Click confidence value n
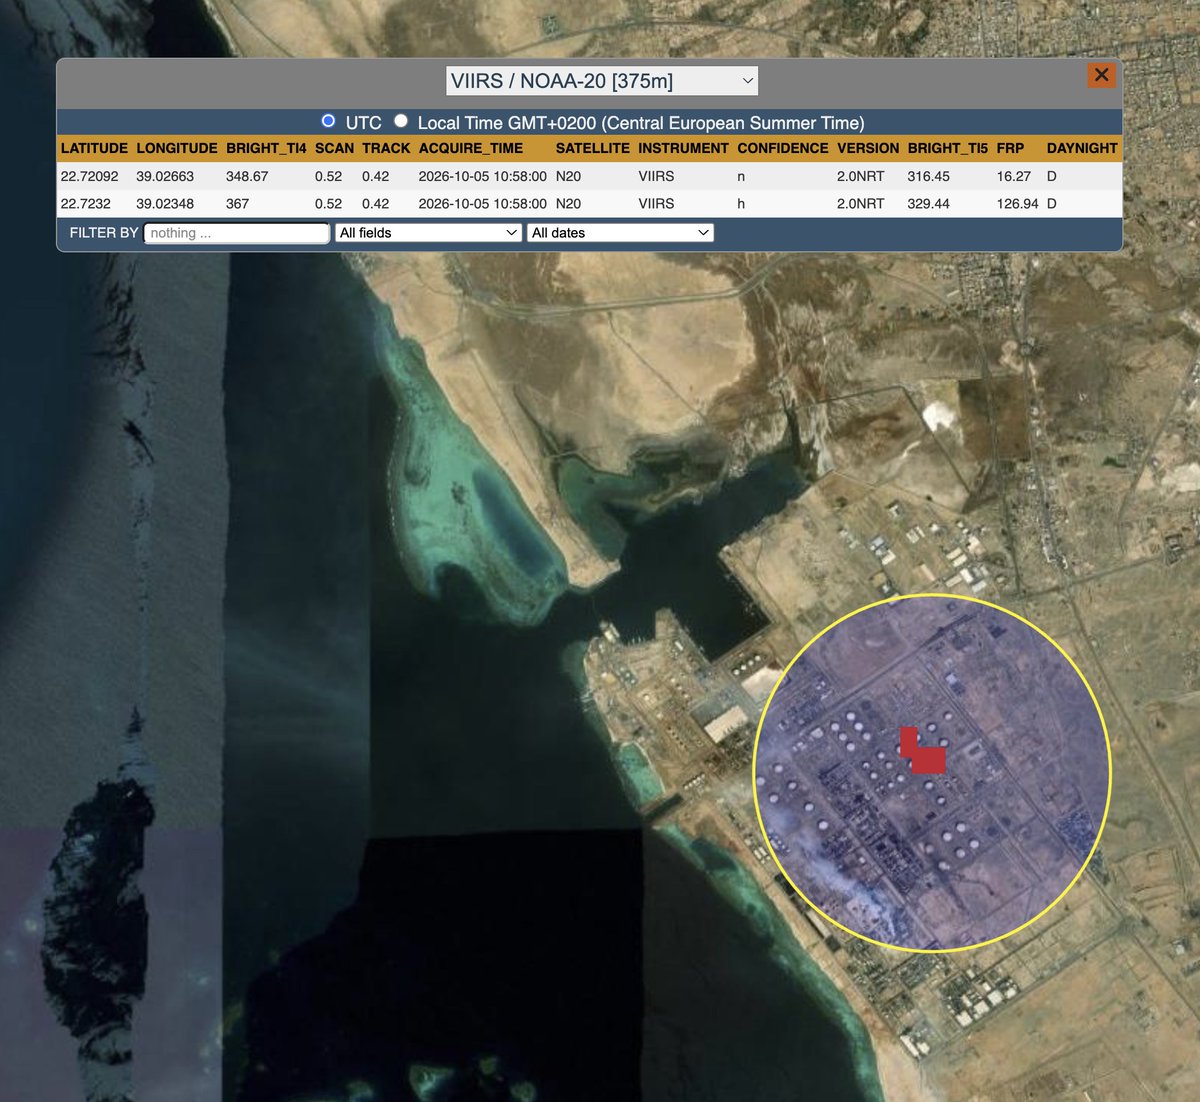 pyautogui.click(x=741, y=176)
